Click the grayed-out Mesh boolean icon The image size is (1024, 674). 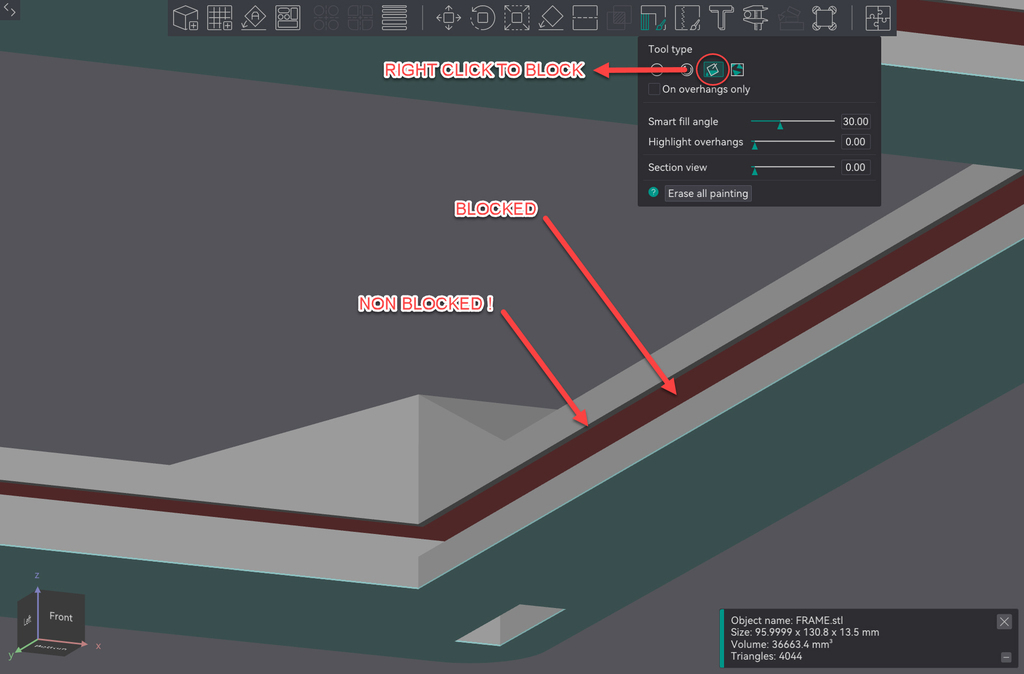618,18
